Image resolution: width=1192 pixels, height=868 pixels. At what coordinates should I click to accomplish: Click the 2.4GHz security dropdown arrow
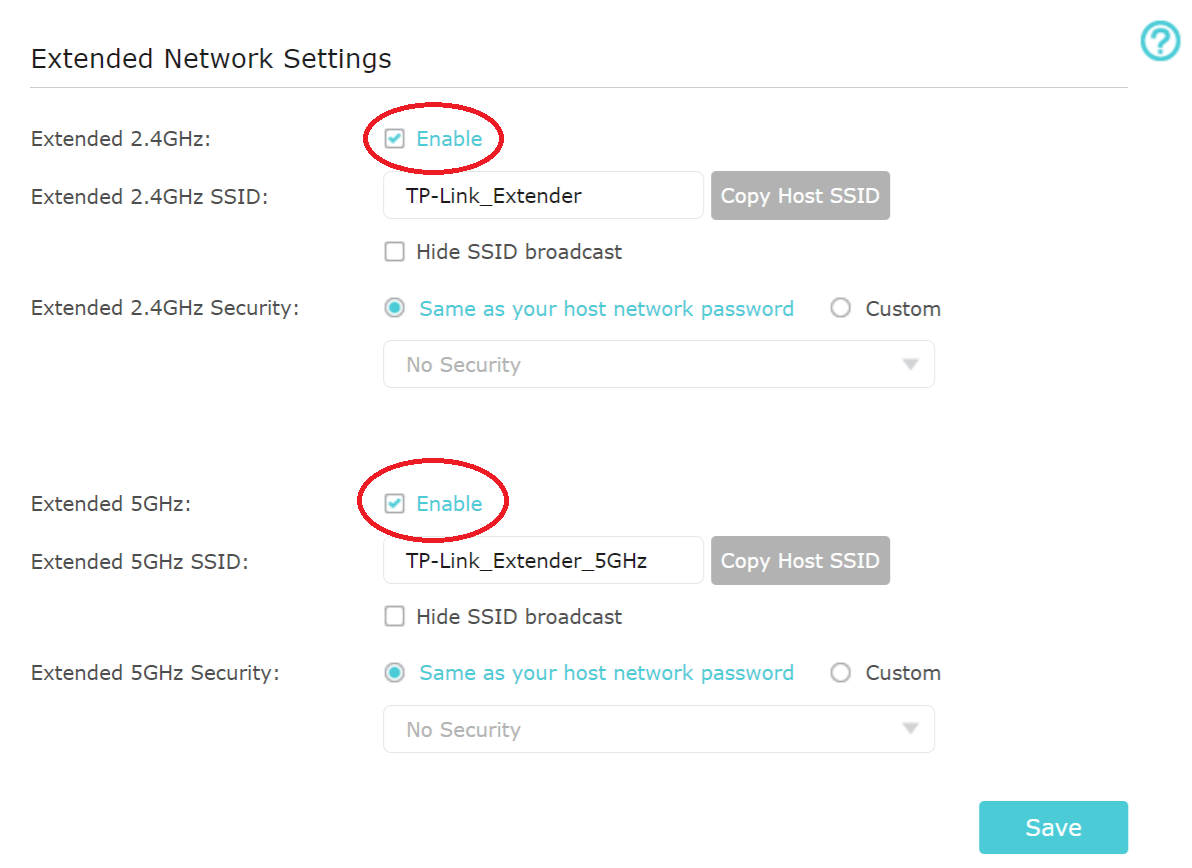(910, 365)
